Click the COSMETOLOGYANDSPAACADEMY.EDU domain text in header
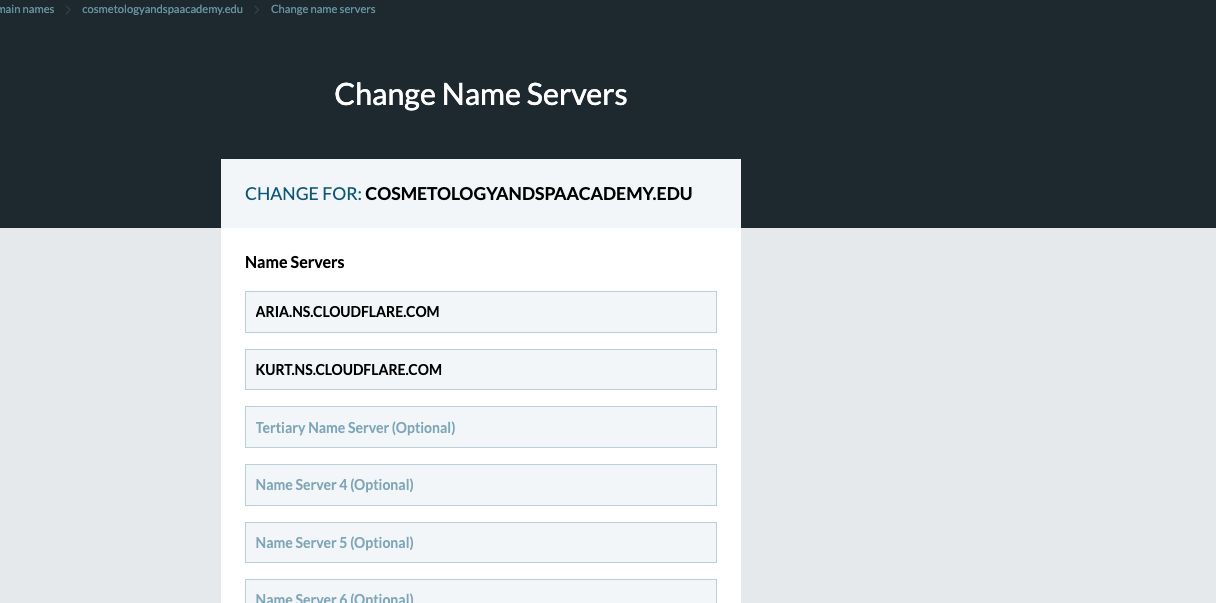This screenshot has height=603, width=1216. (x=529, y=193)
